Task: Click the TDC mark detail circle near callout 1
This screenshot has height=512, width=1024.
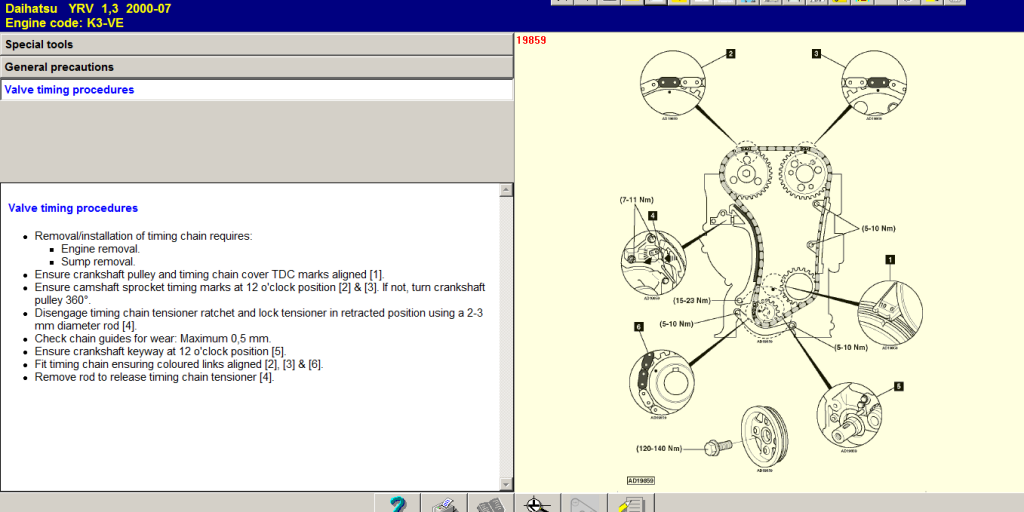Action: coord(889,313)
